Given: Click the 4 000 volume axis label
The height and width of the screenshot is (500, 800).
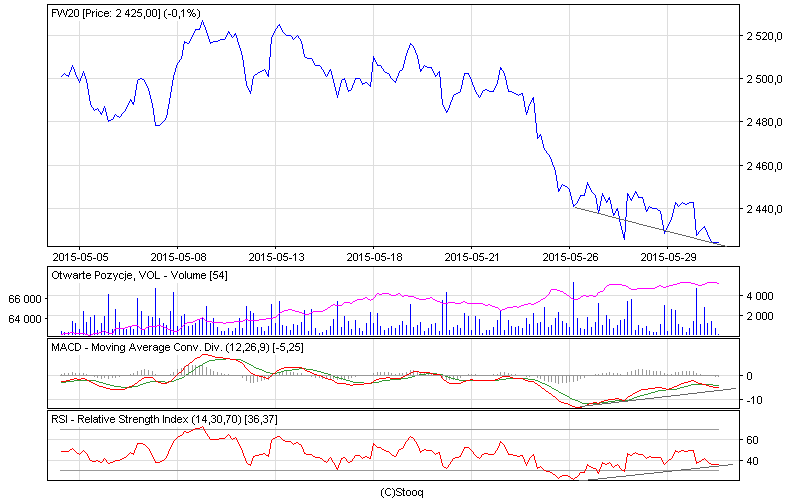Looking at the screenshot, I should 760,296.
